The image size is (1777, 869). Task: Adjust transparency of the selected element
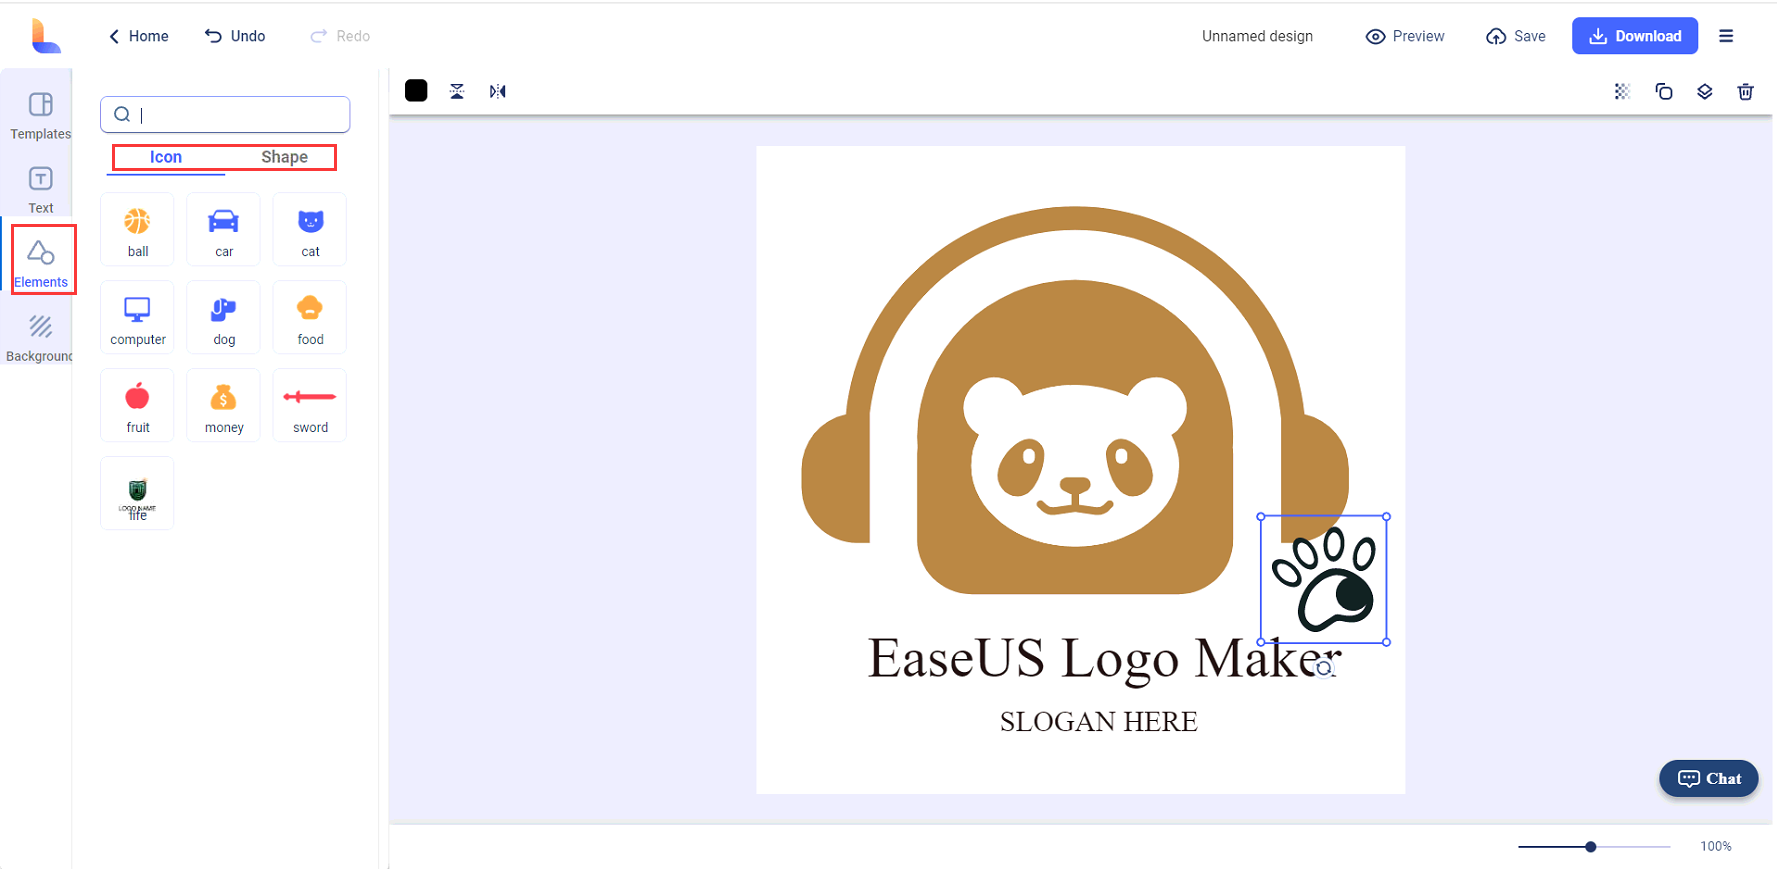[1622, 92]
